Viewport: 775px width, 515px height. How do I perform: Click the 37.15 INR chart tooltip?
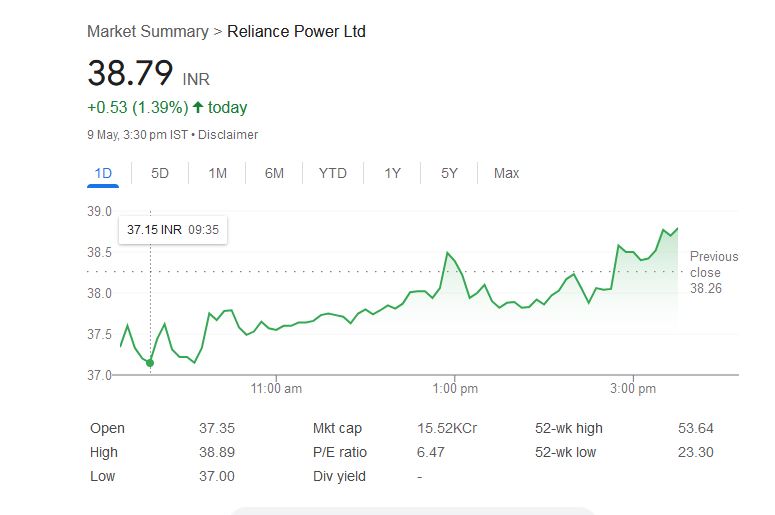172,230
